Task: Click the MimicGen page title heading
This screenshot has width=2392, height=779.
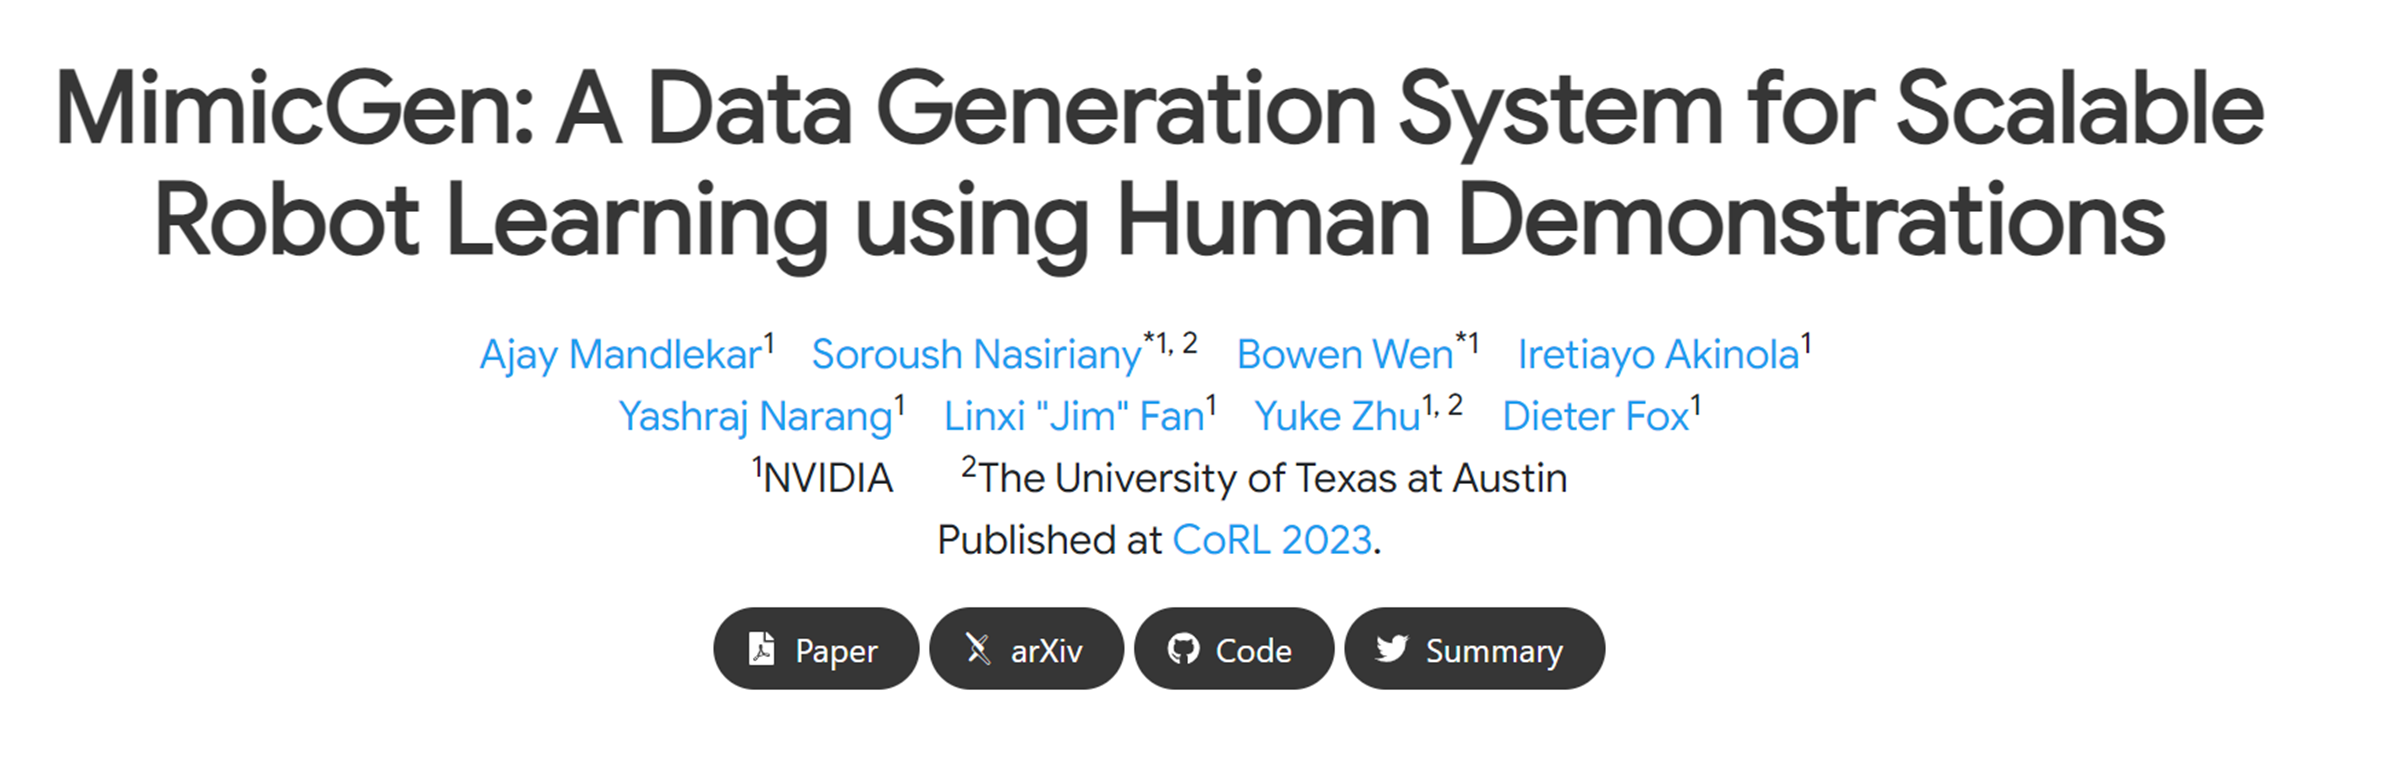Action: point(1160,163)
